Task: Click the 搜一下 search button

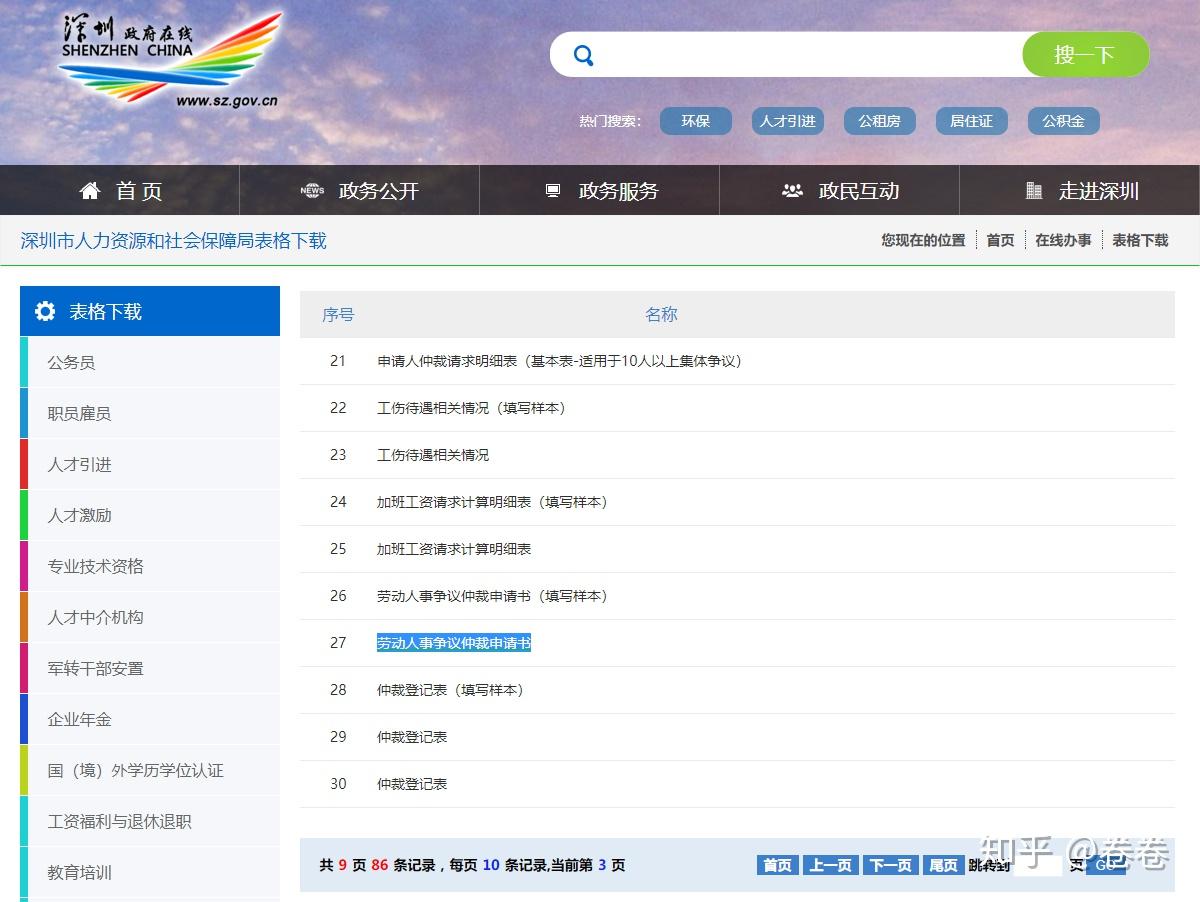Action: click(x=1085, y=54)
